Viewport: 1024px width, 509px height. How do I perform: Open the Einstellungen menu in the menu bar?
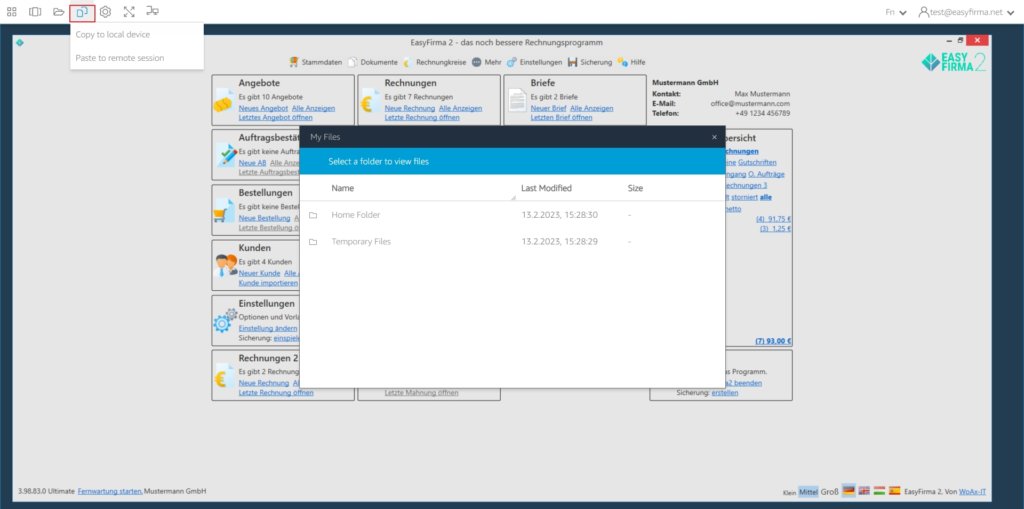(535, 62)
